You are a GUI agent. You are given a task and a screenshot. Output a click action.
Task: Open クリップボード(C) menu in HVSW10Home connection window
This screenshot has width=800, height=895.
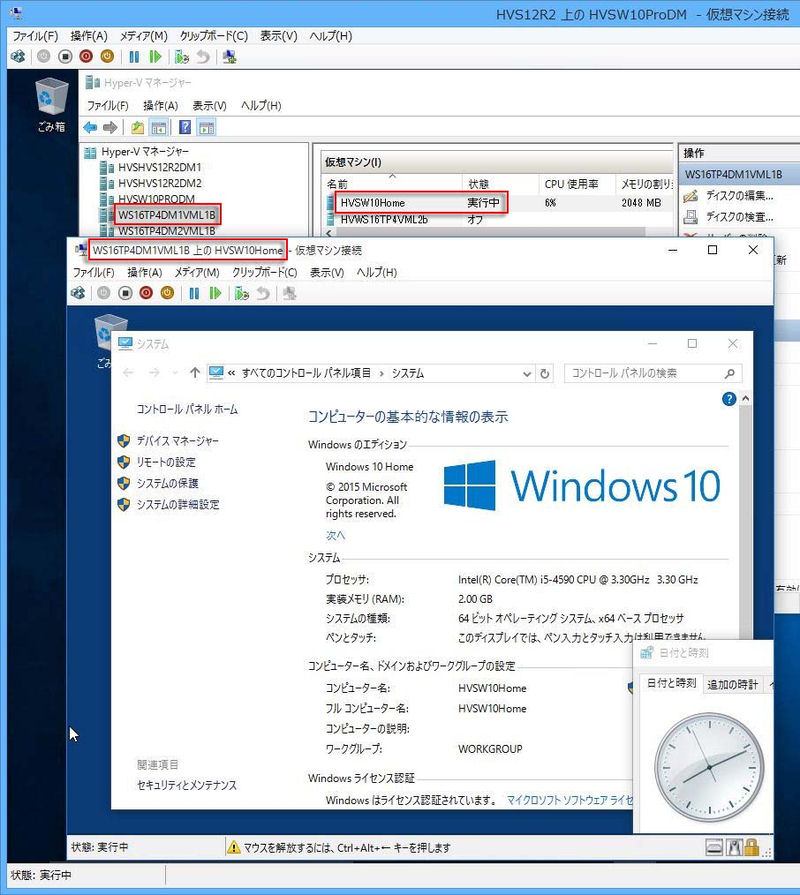point(265,272)
